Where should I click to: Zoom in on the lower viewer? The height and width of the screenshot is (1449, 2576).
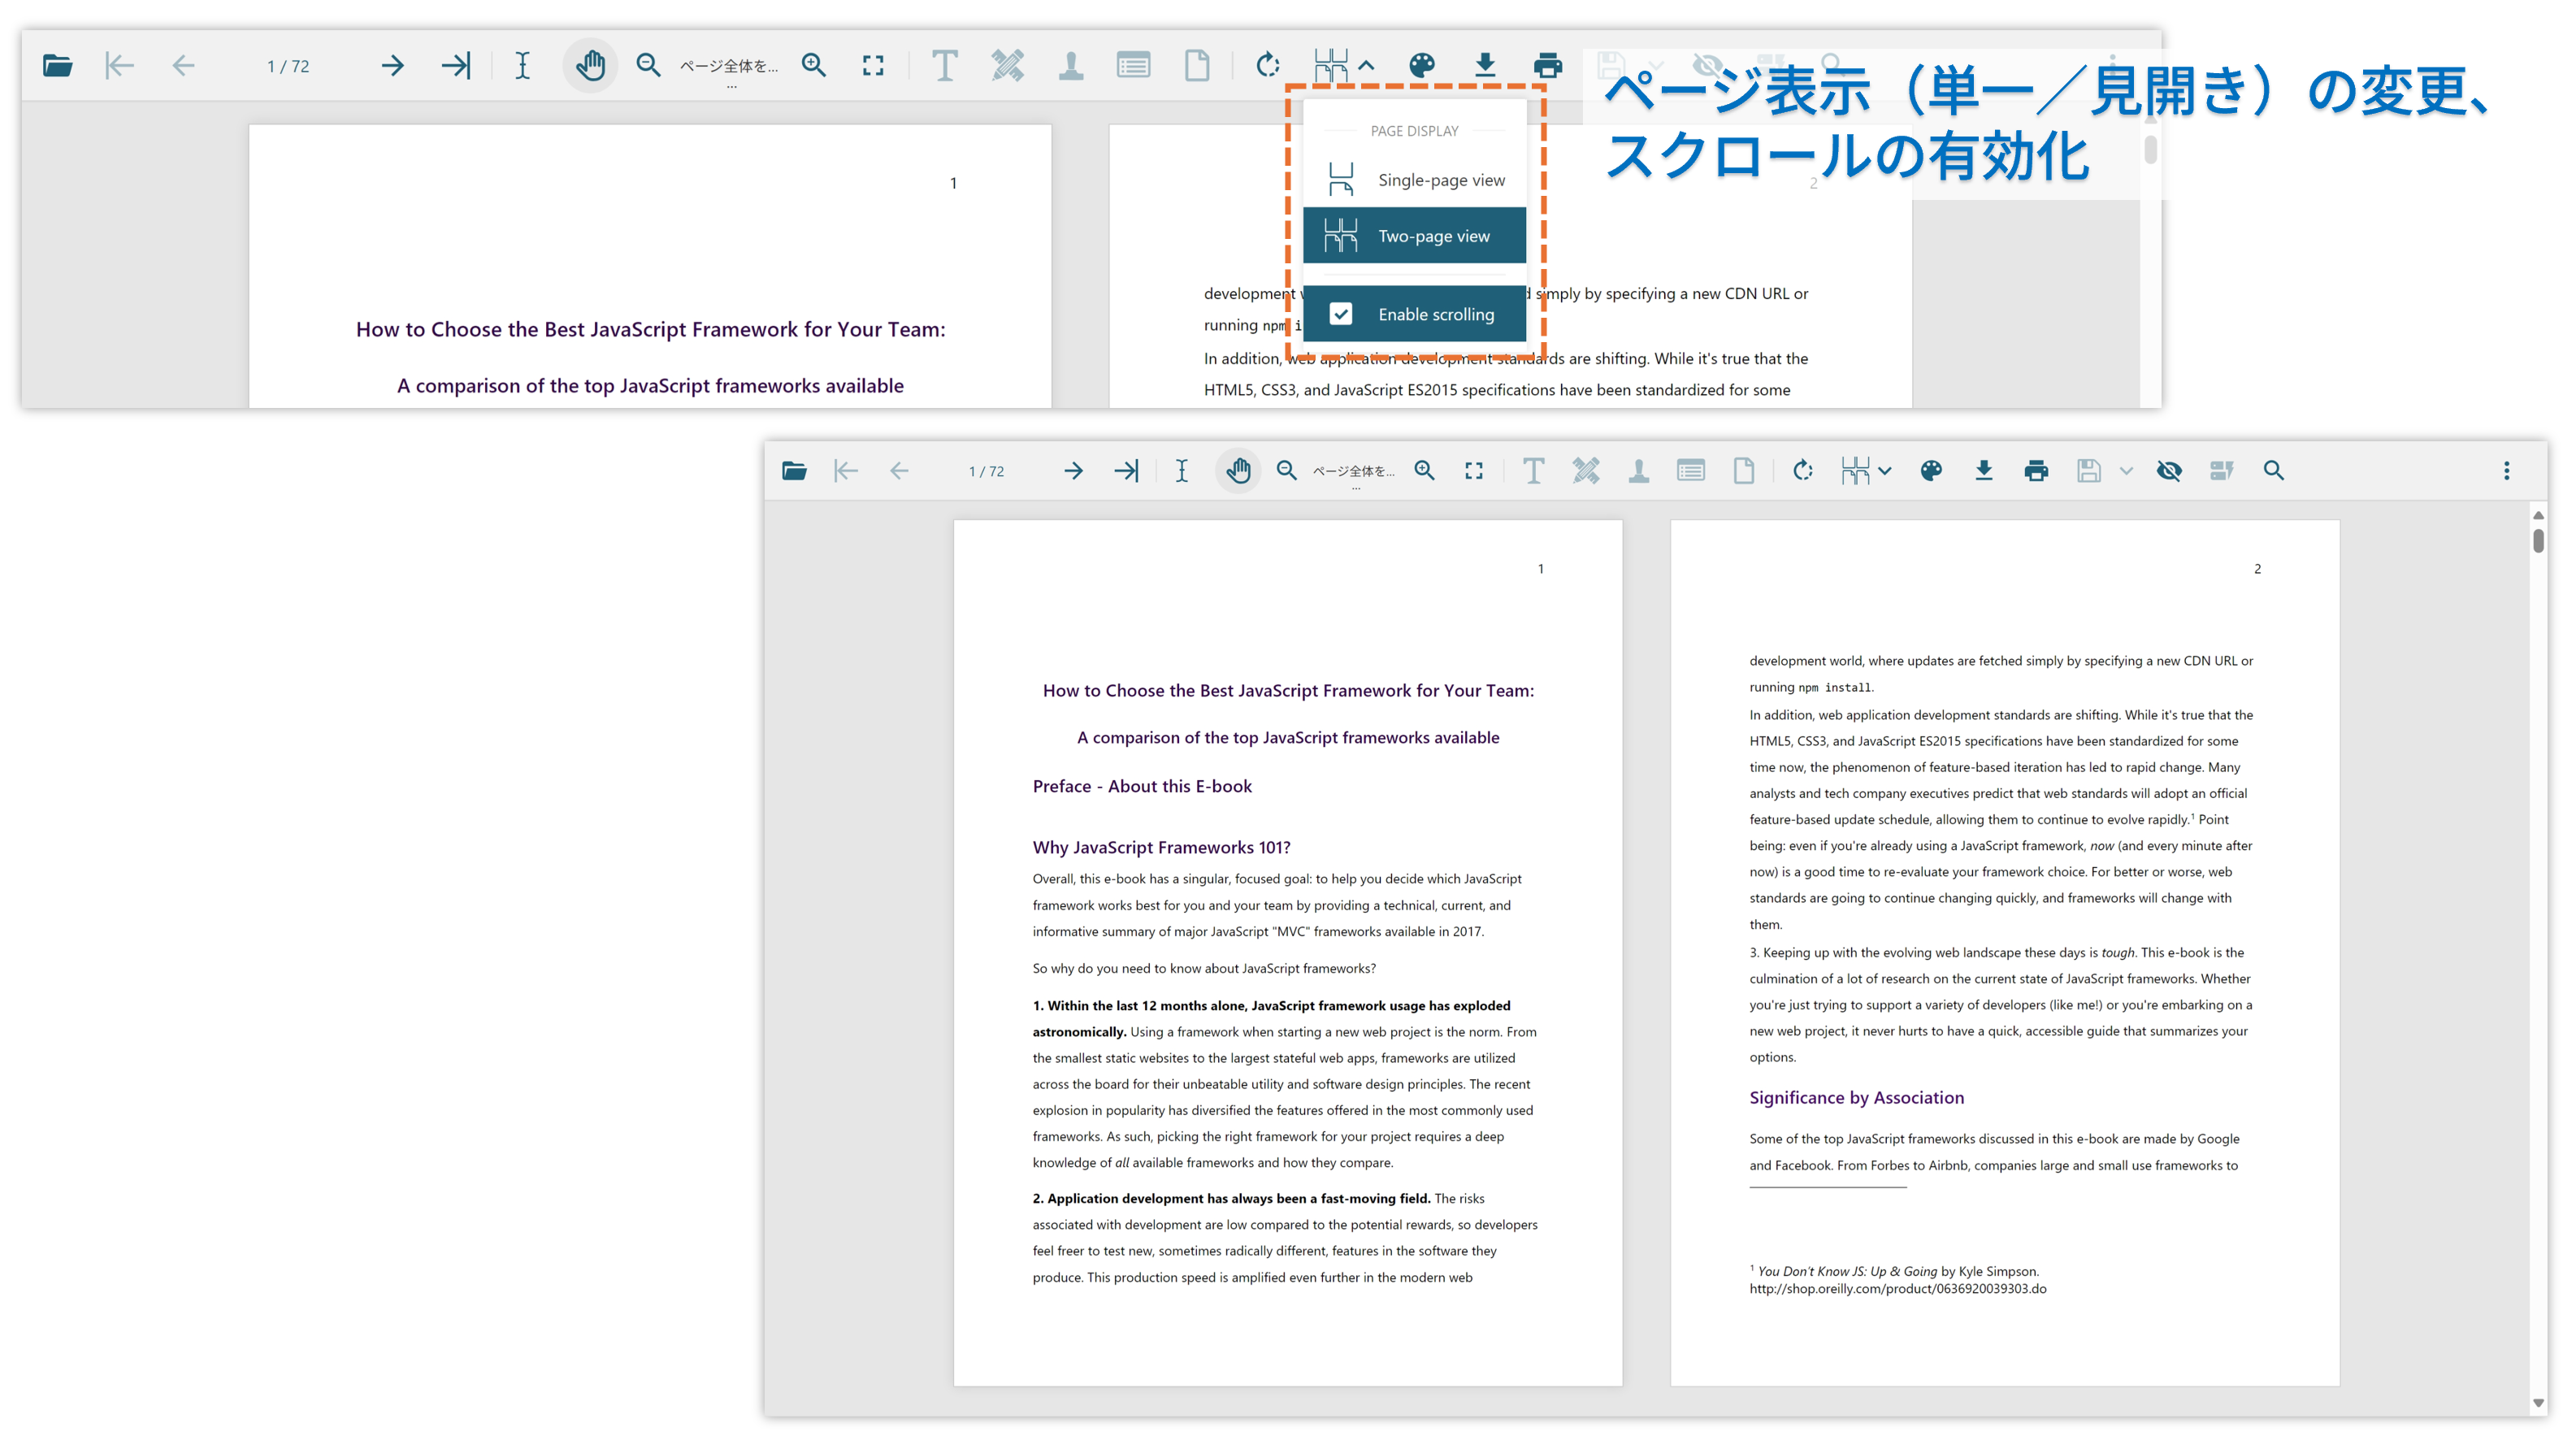pyautogui.click(x=1424, y=471)
